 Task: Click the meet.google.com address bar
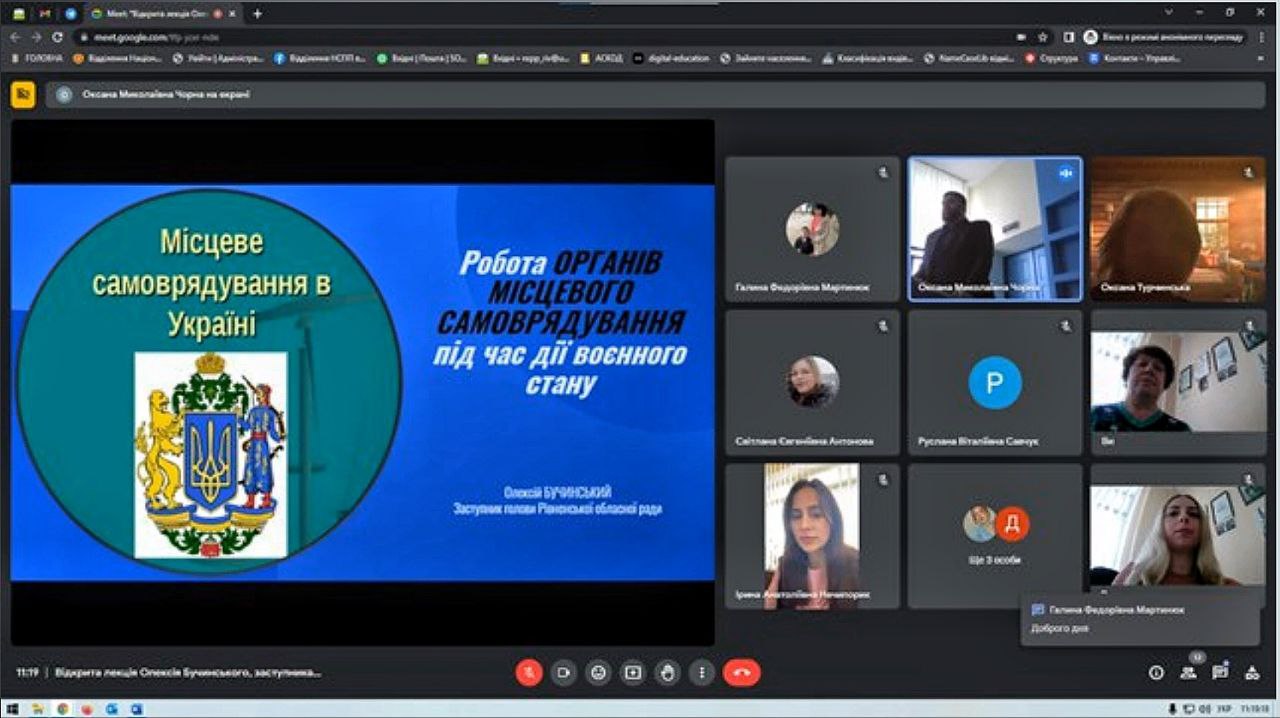540,36
